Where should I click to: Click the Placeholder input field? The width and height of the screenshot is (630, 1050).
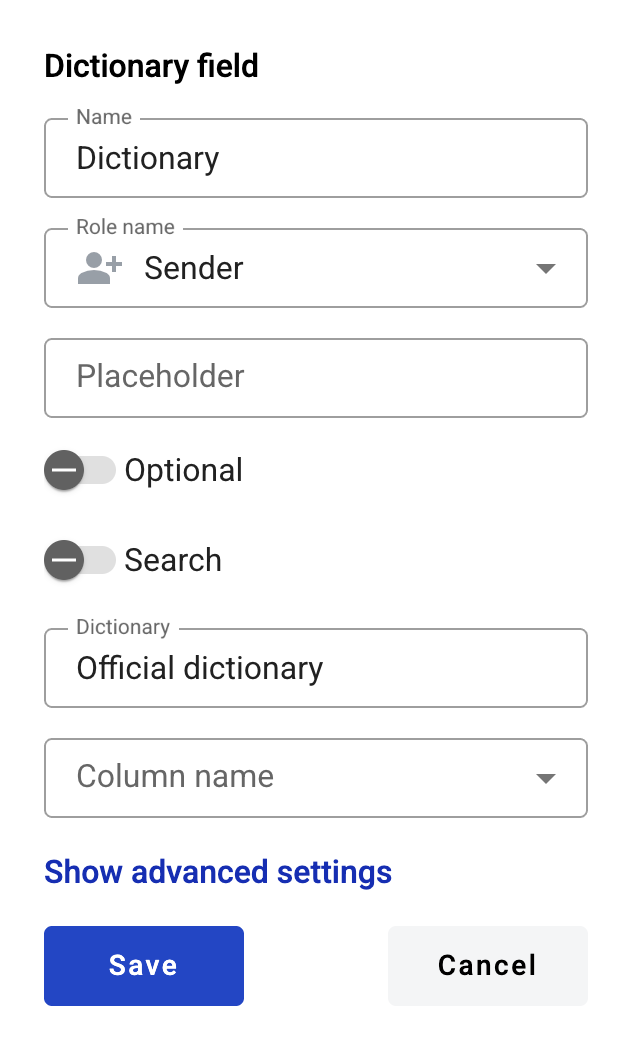316,378
